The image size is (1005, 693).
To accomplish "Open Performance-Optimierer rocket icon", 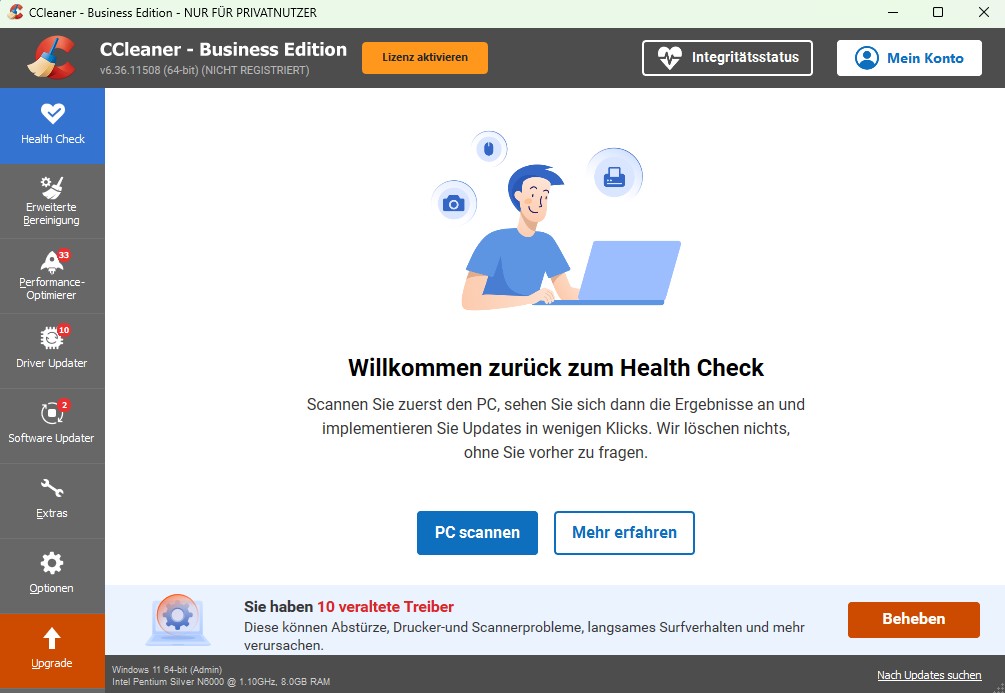I will [x=52, y=262].
